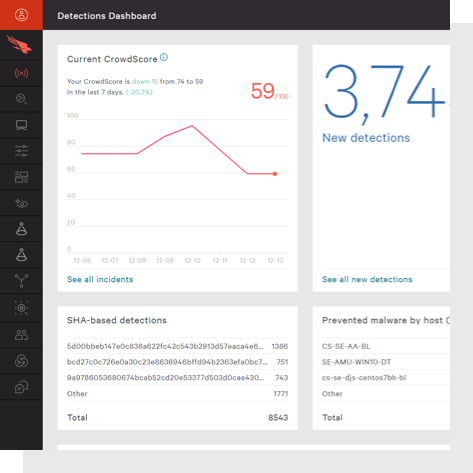
Task: Open the Discover eye icon
Action: [21, 203]
